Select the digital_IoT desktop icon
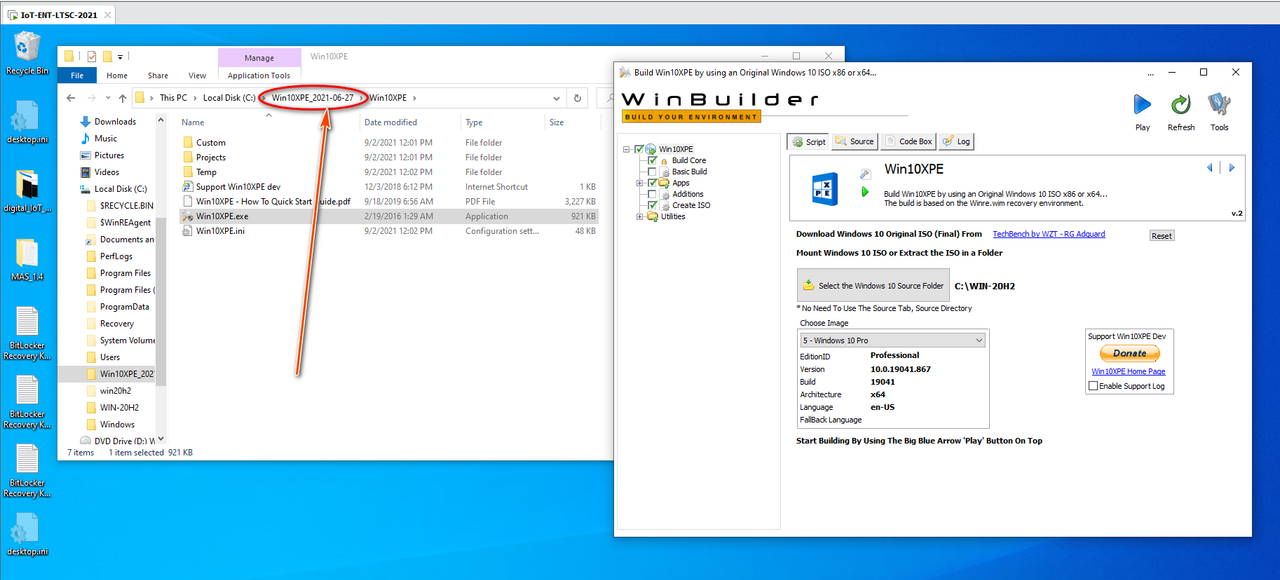1280x580 pixels. point(27,191)
